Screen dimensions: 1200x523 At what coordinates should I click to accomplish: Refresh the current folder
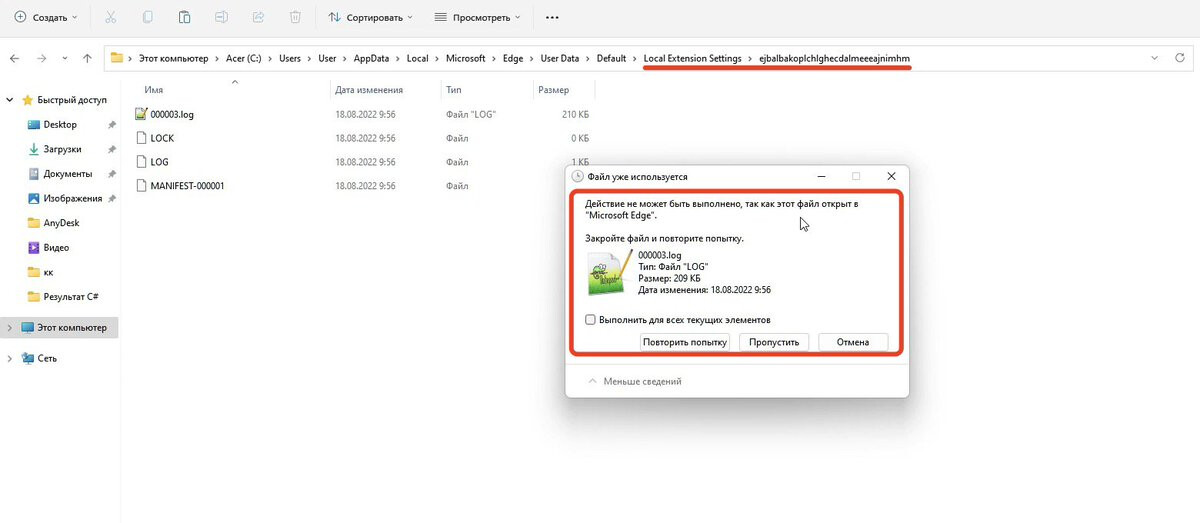[1180, 59]
